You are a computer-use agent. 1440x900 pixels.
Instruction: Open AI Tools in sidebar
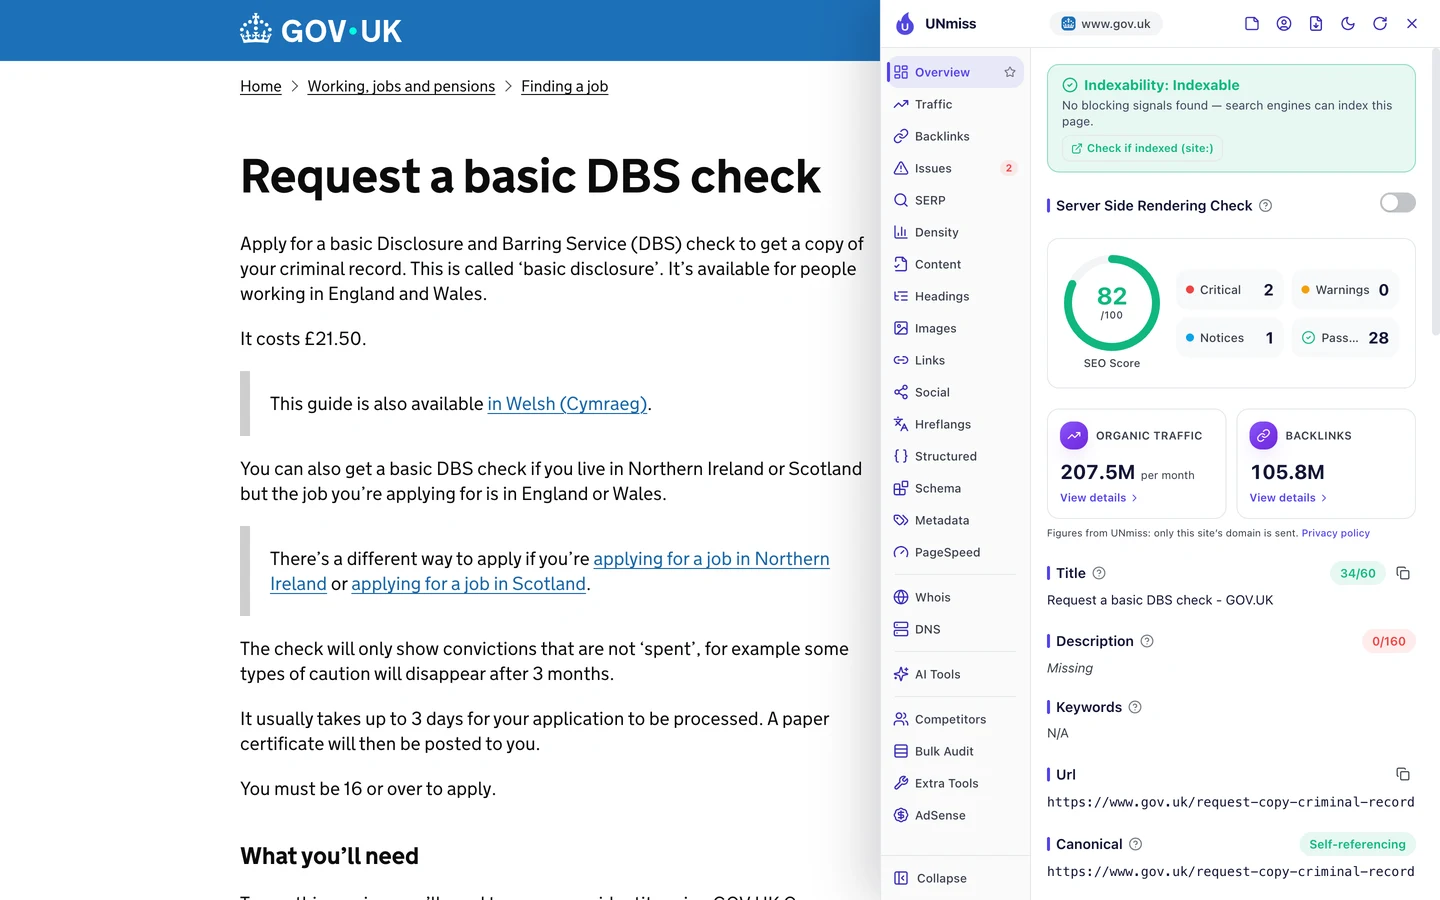tap(955, 674)
